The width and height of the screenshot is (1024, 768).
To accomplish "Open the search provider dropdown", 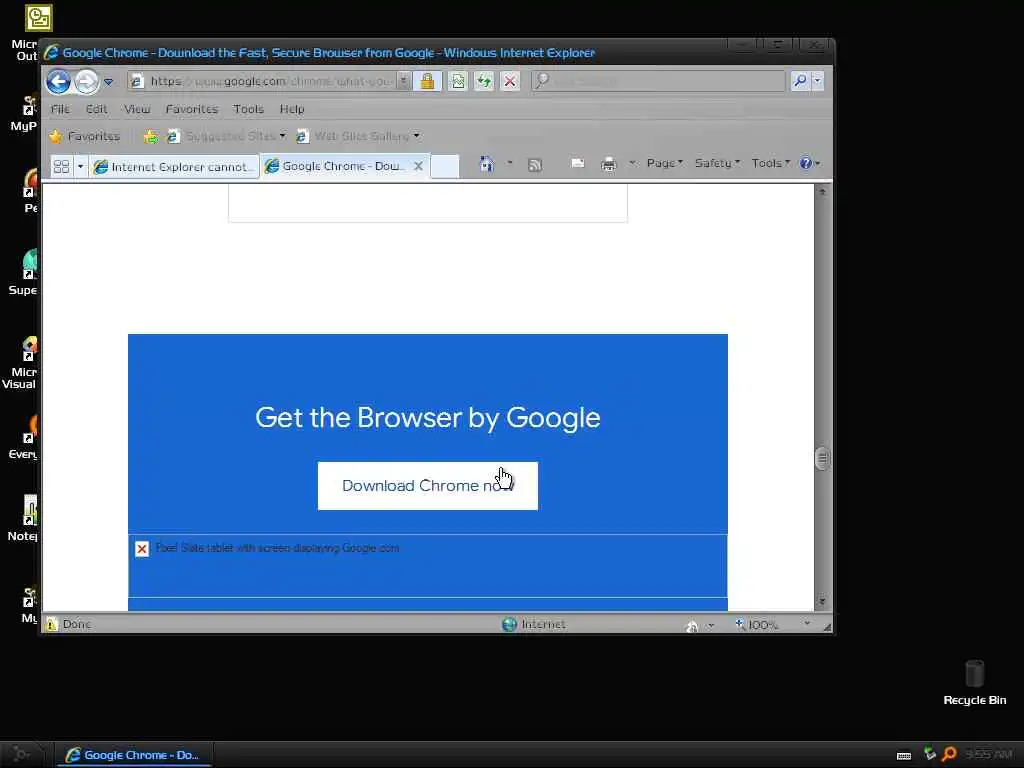I will coord(817,81).
